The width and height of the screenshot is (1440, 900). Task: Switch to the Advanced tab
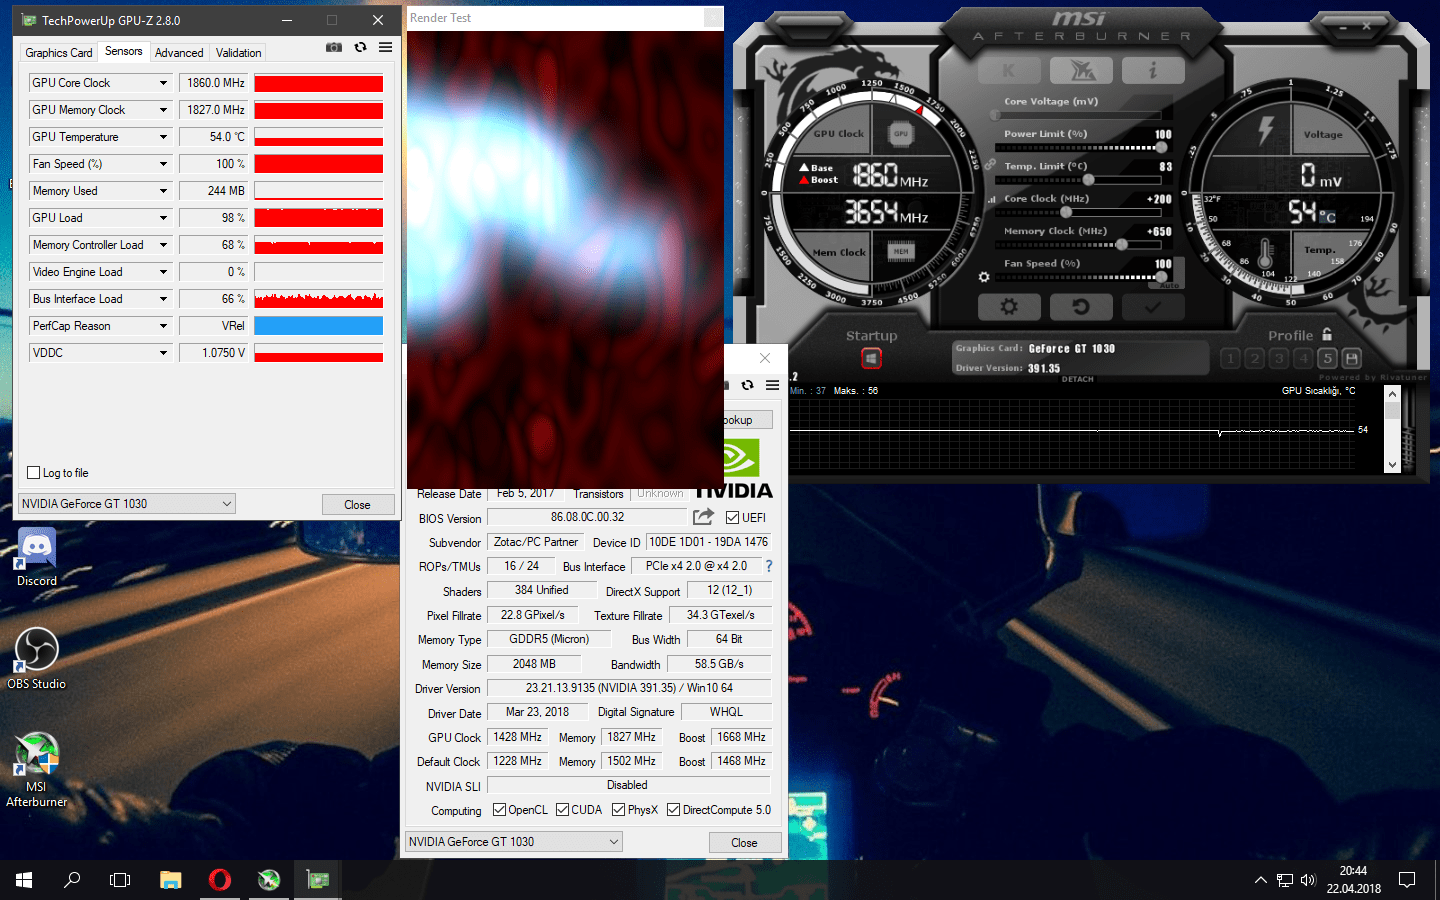pos(179,53)
